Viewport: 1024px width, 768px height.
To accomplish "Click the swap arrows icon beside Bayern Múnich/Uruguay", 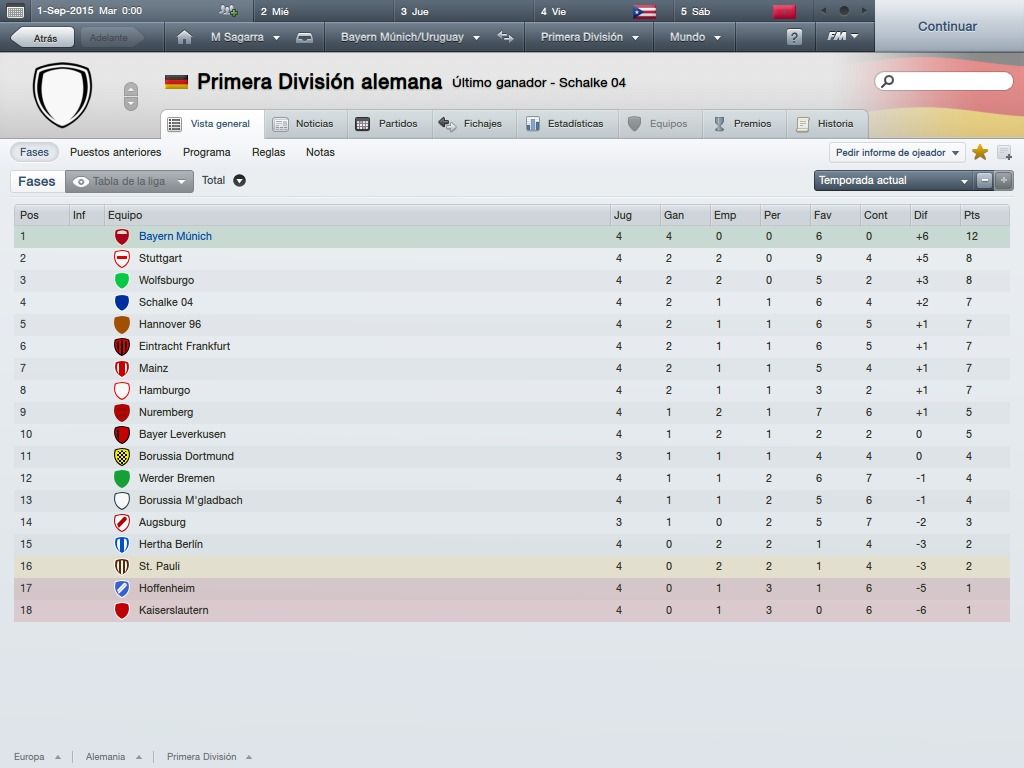I will click(505, 37).
